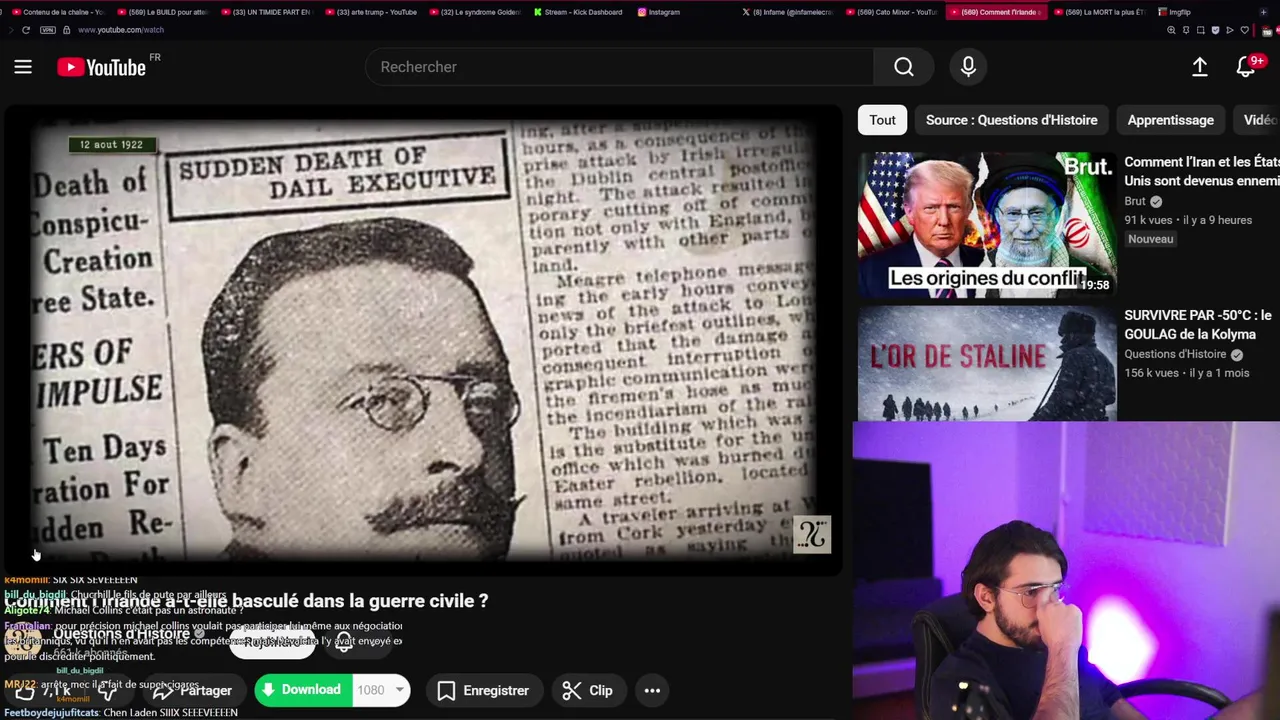Open the 1080 quality dropdown
Screen dimensions: 1280x720
[382, 690]
